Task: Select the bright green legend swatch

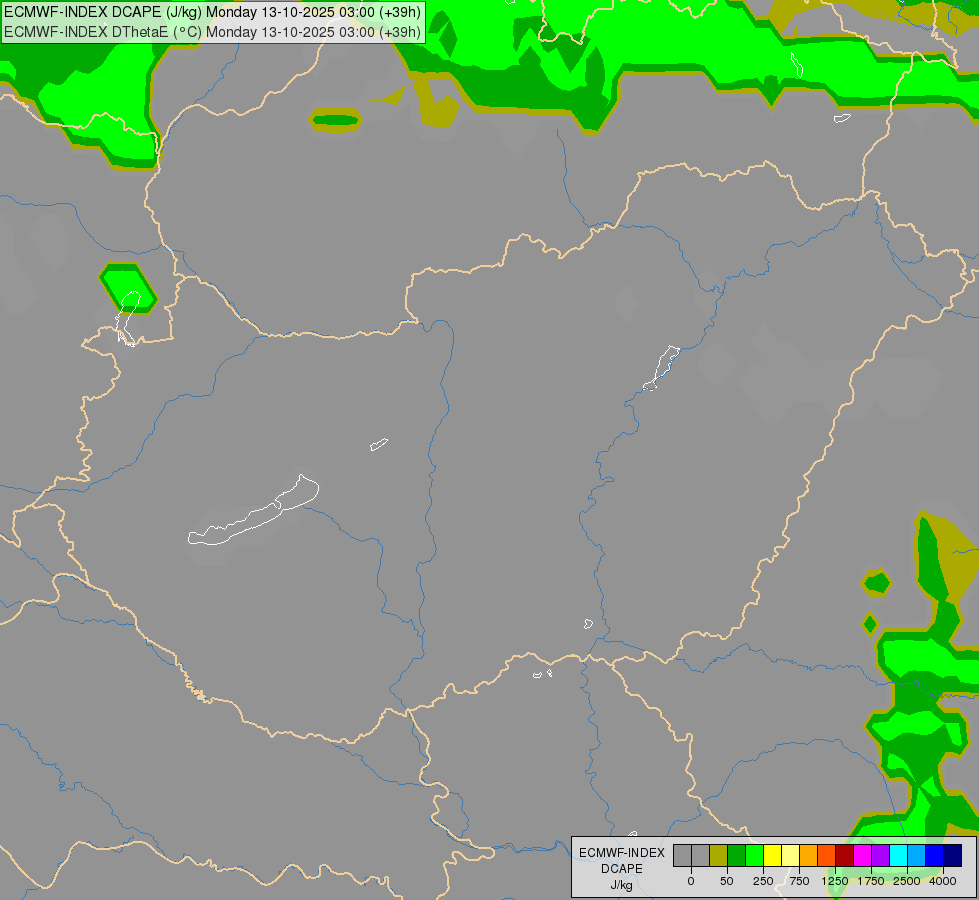Action: [755, 855]
